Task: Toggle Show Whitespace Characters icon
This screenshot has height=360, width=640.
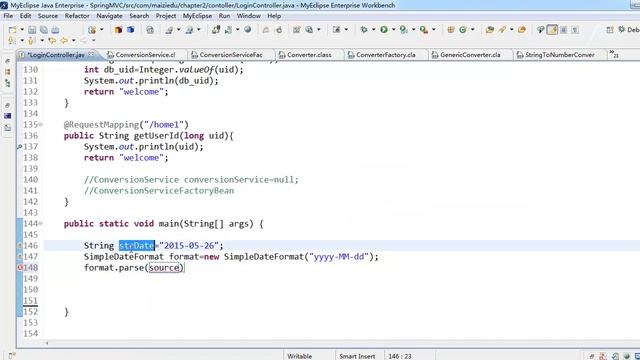Action: (575, 29)
